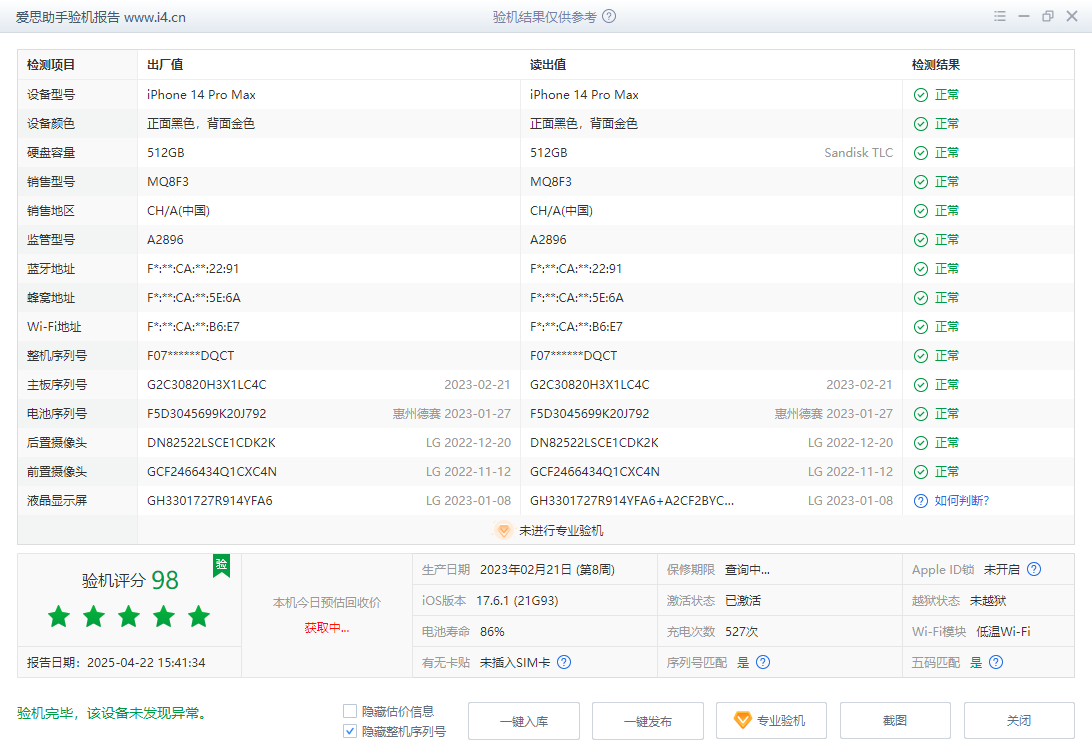Click the 获取中... price text
This screenshot has height=756, width=1092.
coord(327,628)
